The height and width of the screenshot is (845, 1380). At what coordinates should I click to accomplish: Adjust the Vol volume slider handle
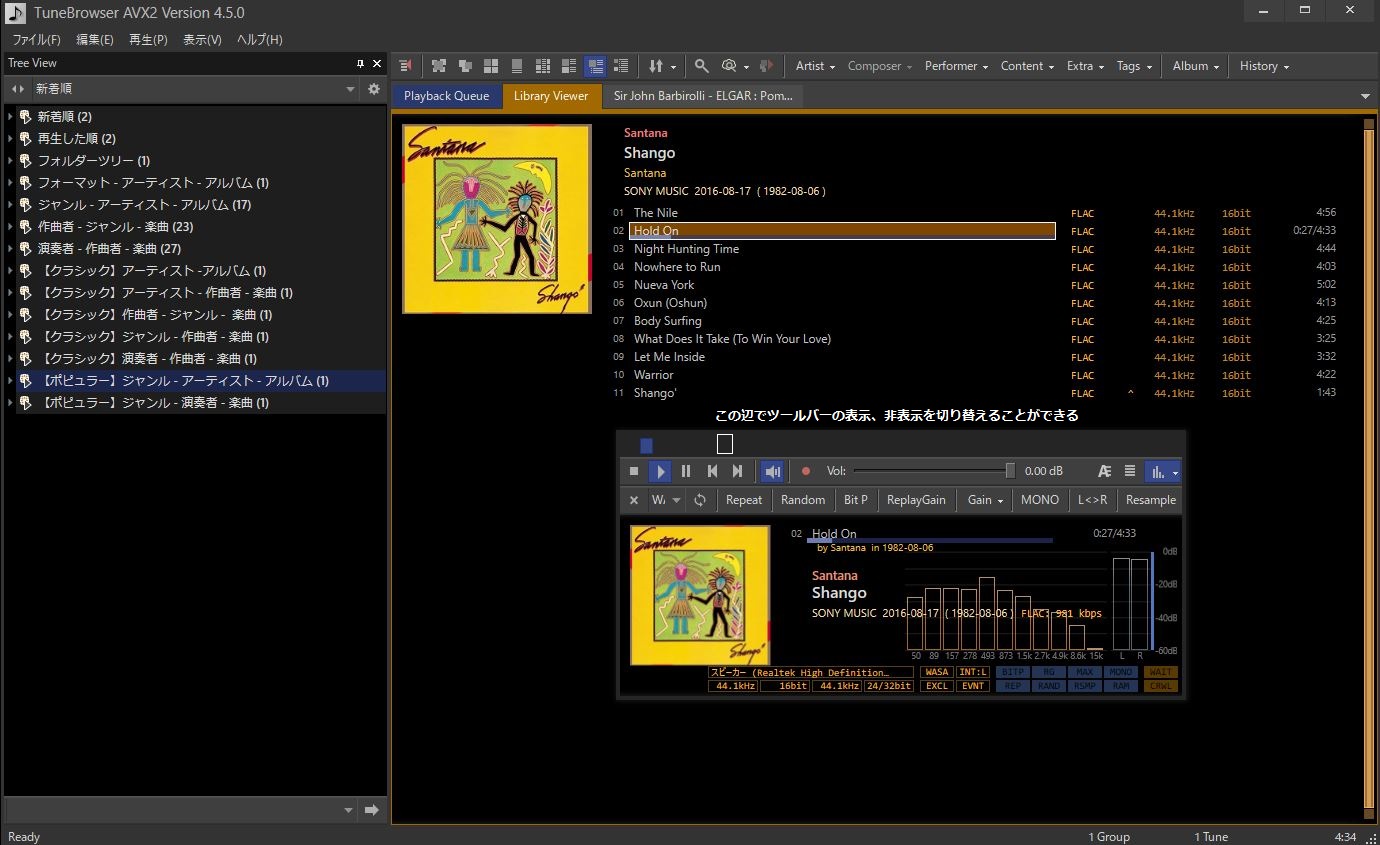[1010, 471]
